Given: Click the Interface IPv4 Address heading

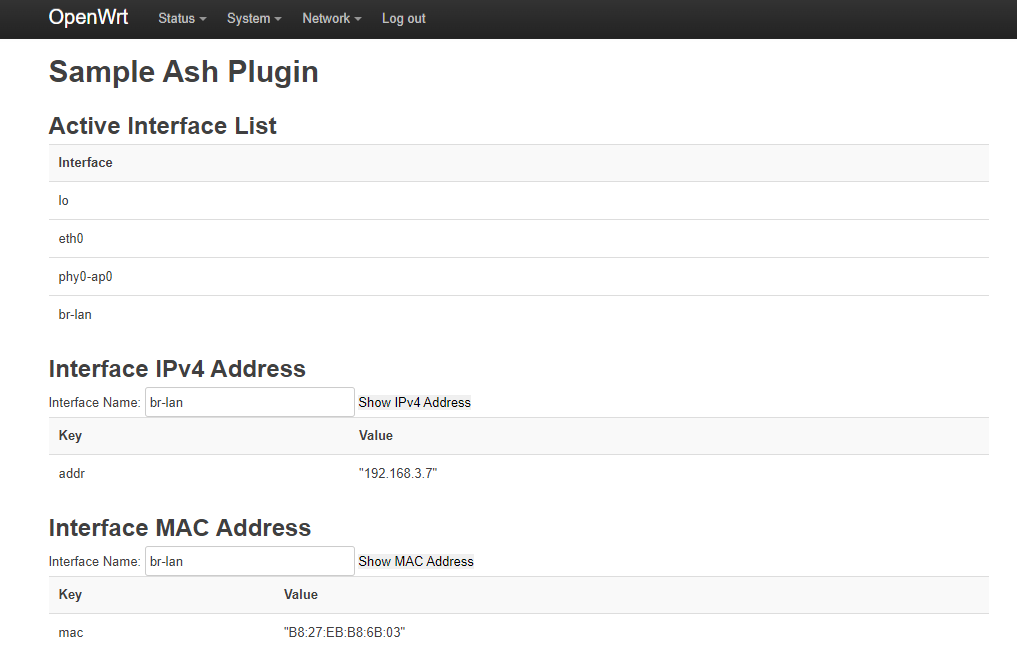Looking at the screenshot, I should (177, 369).
